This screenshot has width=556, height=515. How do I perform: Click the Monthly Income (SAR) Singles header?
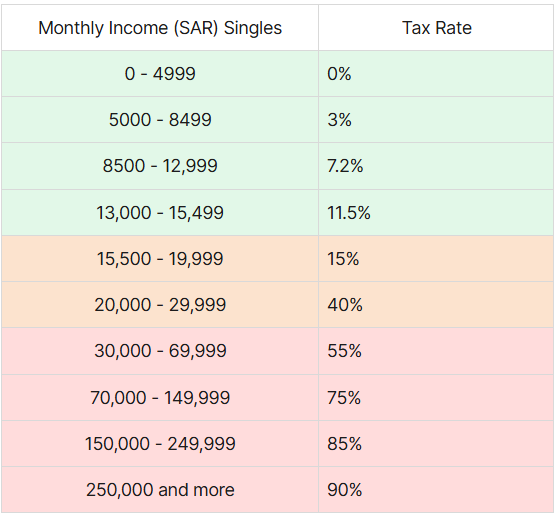click(x=160, y=28)
